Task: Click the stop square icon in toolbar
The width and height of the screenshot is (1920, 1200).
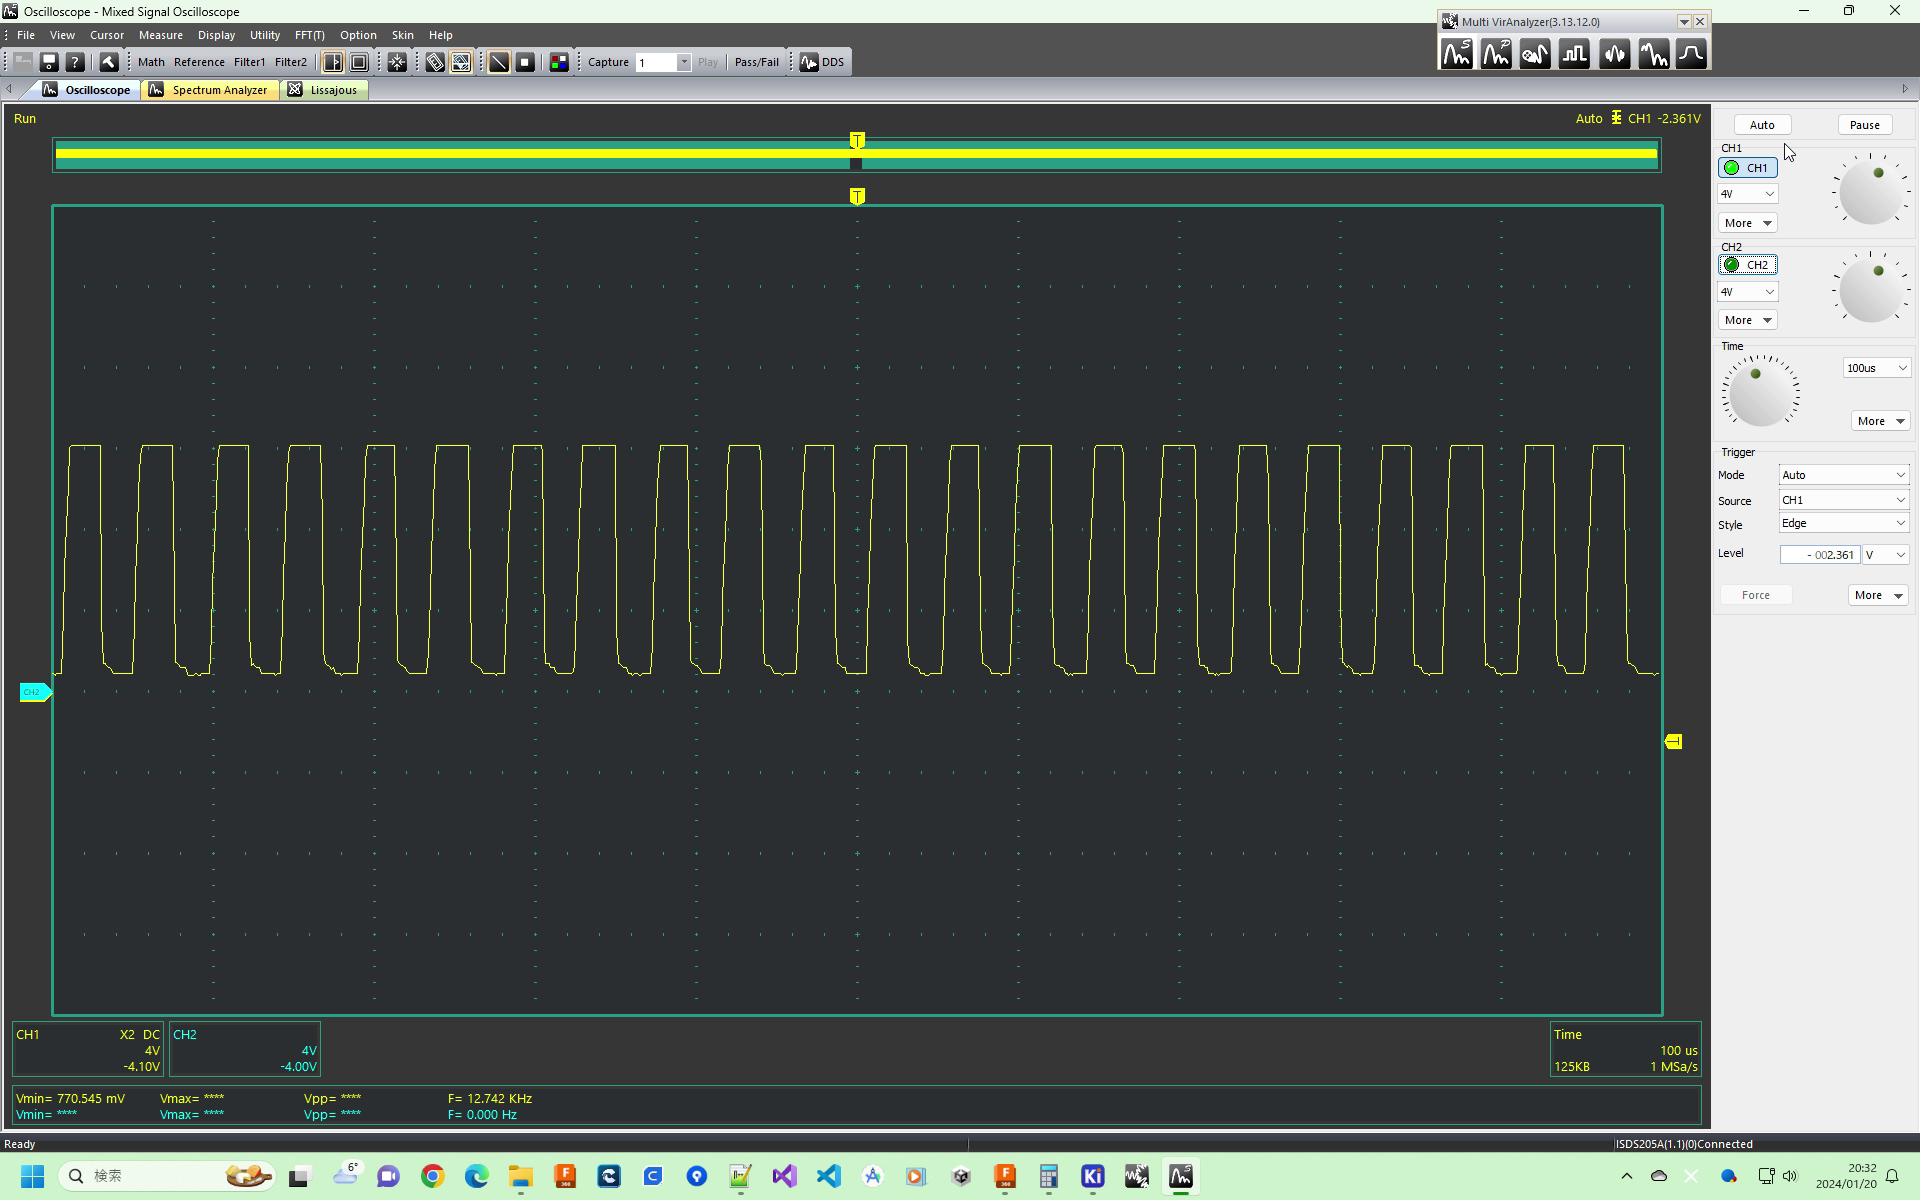Action: pos(525,62)
